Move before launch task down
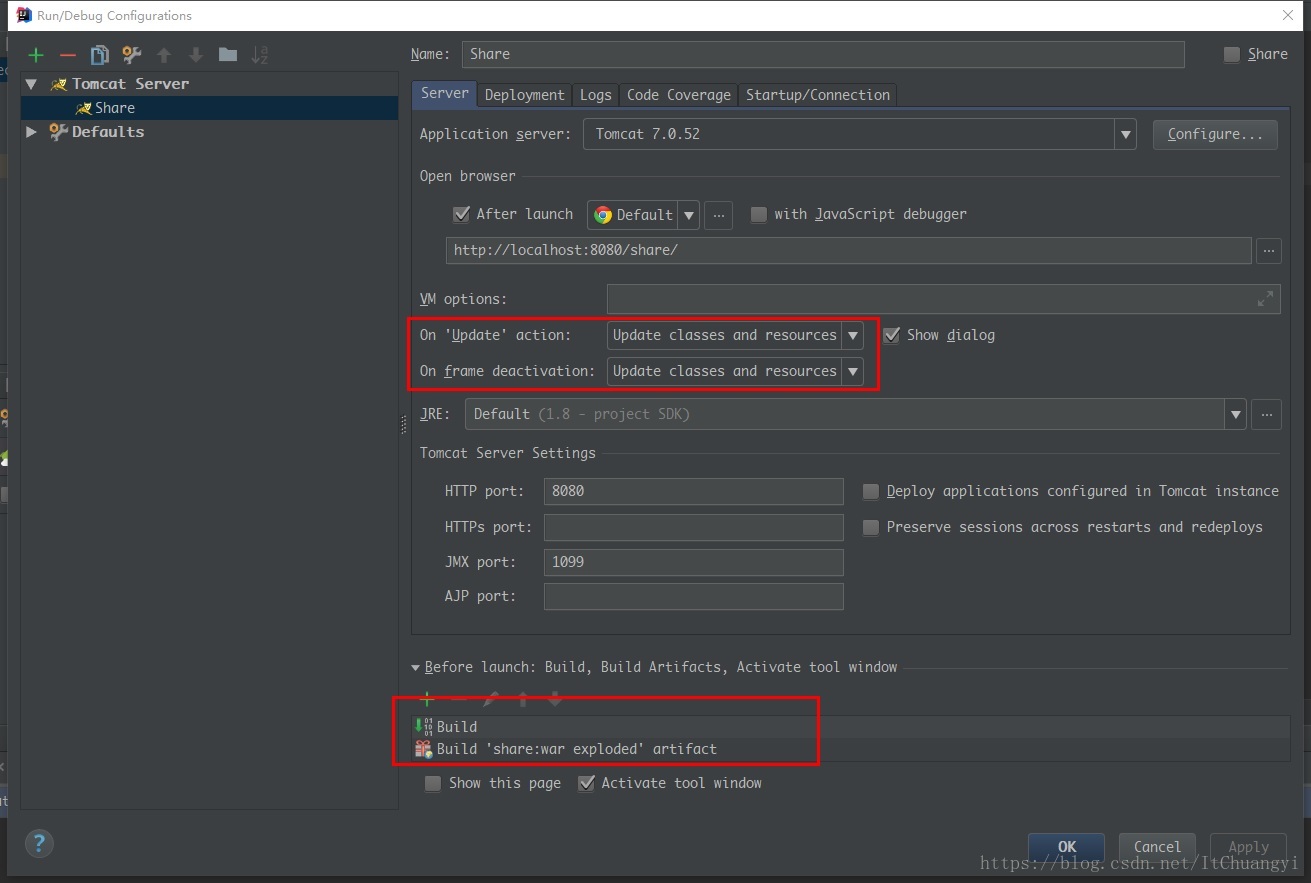The height and width of the screenshot is (883, 1311). click(555, 699)
